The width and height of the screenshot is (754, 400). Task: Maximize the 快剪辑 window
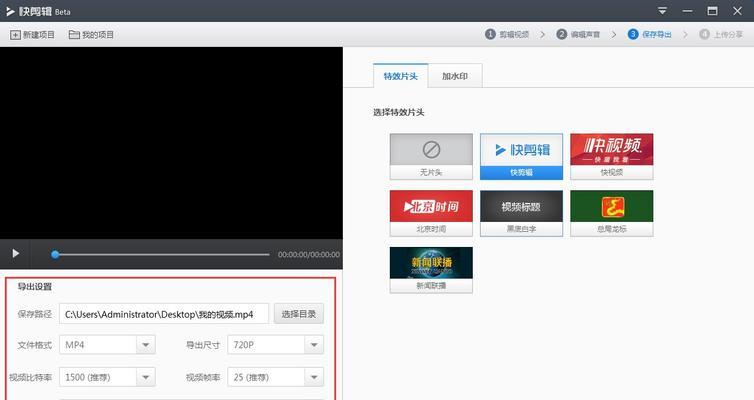713,11
